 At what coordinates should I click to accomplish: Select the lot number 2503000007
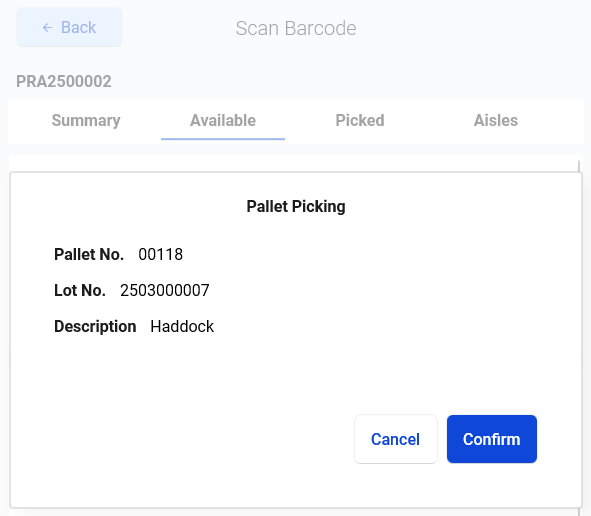(165, 290)
